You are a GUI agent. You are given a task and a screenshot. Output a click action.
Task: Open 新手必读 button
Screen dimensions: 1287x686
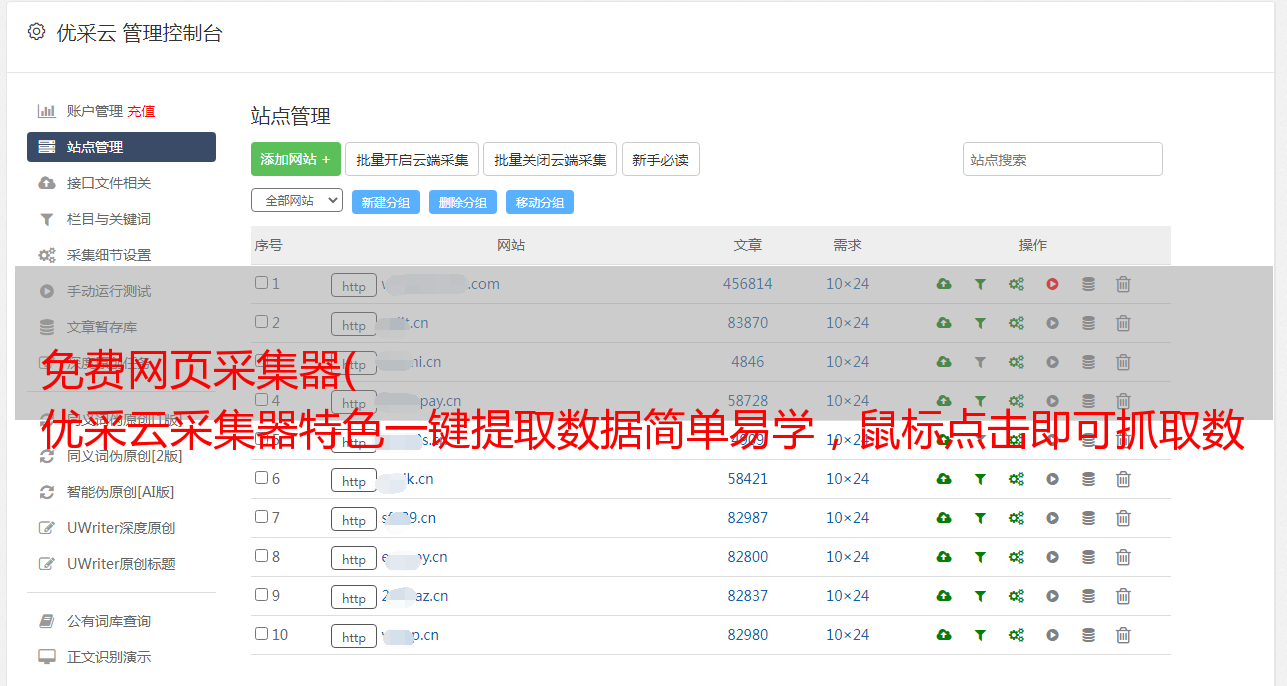(661, 159)
